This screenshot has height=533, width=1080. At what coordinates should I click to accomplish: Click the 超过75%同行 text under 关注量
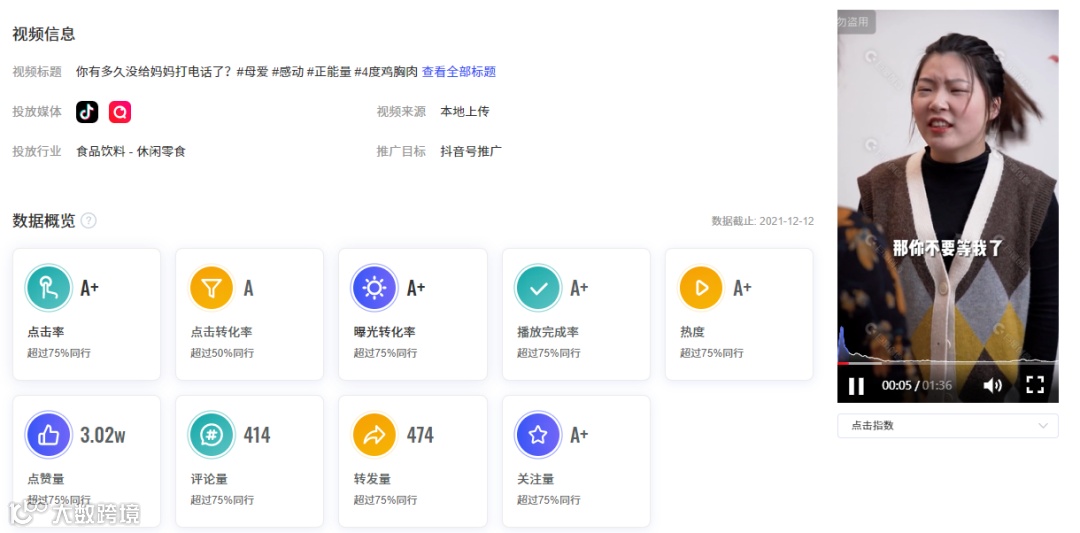[549, 500]
